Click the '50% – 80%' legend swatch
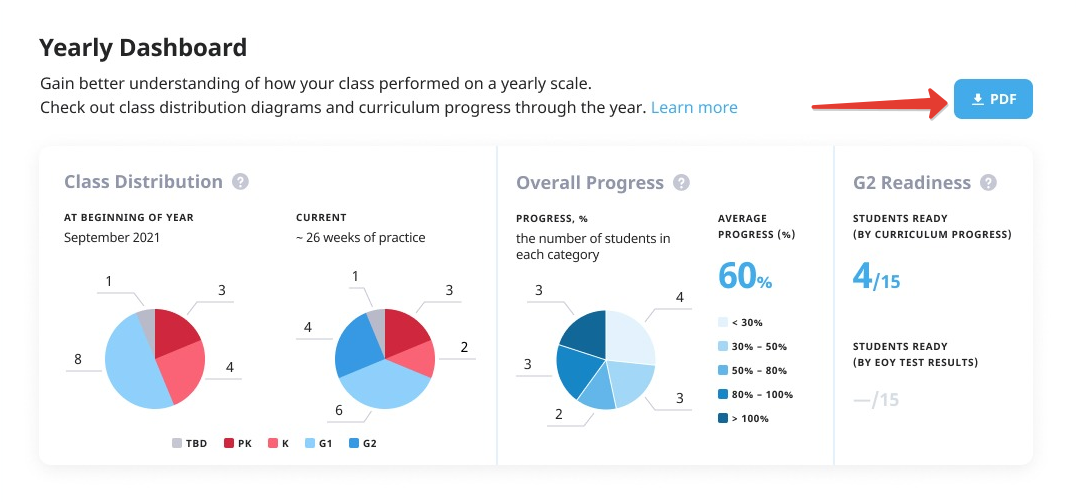1076x502 pixels. 724,370
